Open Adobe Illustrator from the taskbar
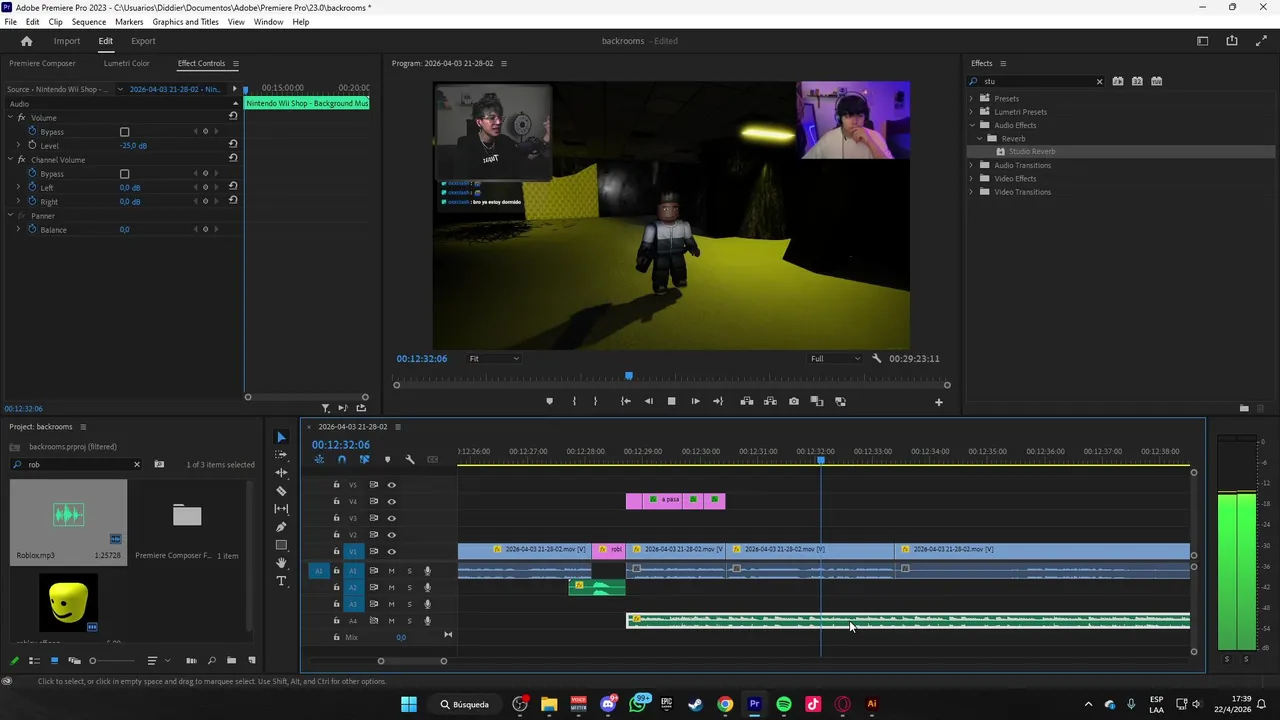The image size is (1280, 720). [x=872, y=704]
